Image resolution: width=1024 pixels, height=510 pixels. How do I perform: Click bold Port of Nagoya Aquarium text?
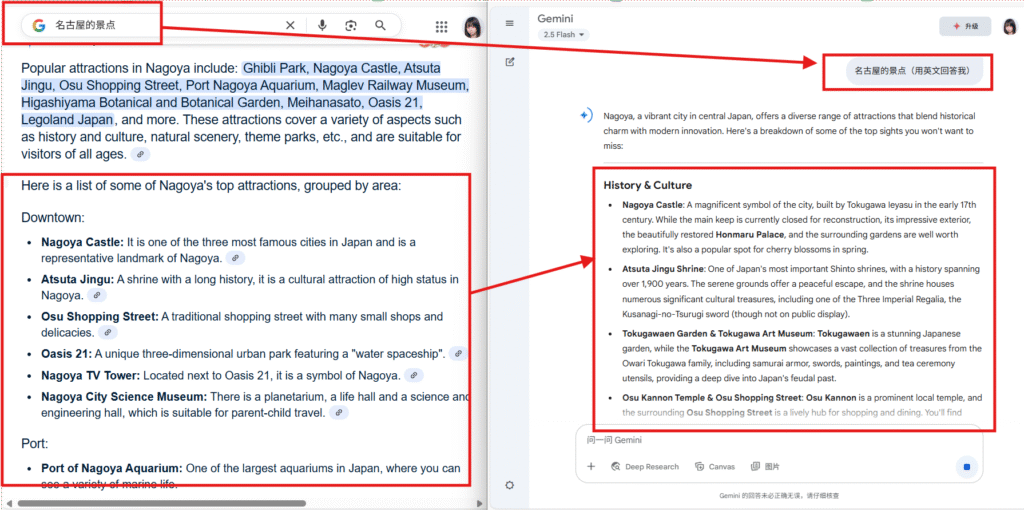pos(112,468)
